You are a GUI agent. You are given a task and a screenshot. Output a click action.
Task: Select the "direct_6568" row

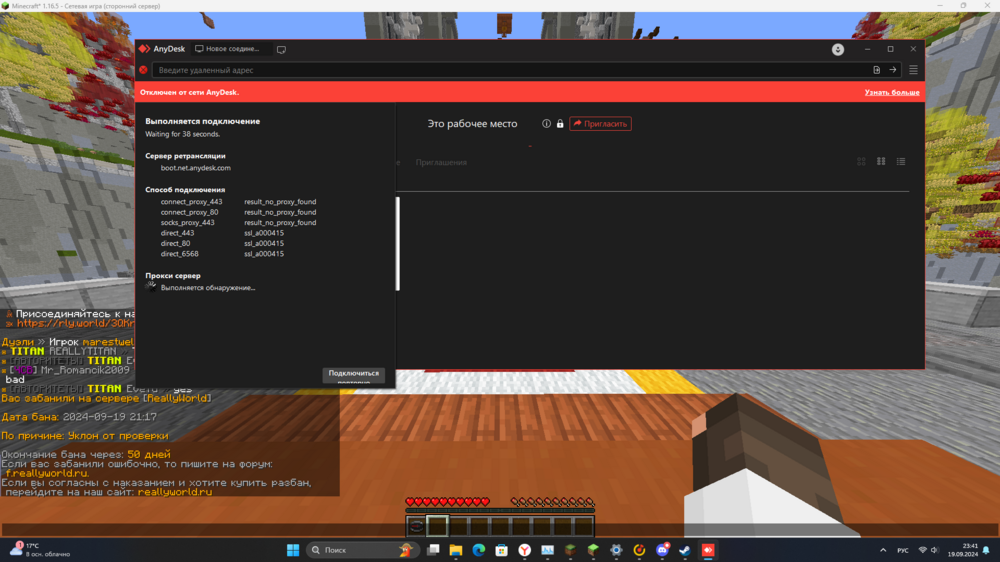(x=222, y=254)
